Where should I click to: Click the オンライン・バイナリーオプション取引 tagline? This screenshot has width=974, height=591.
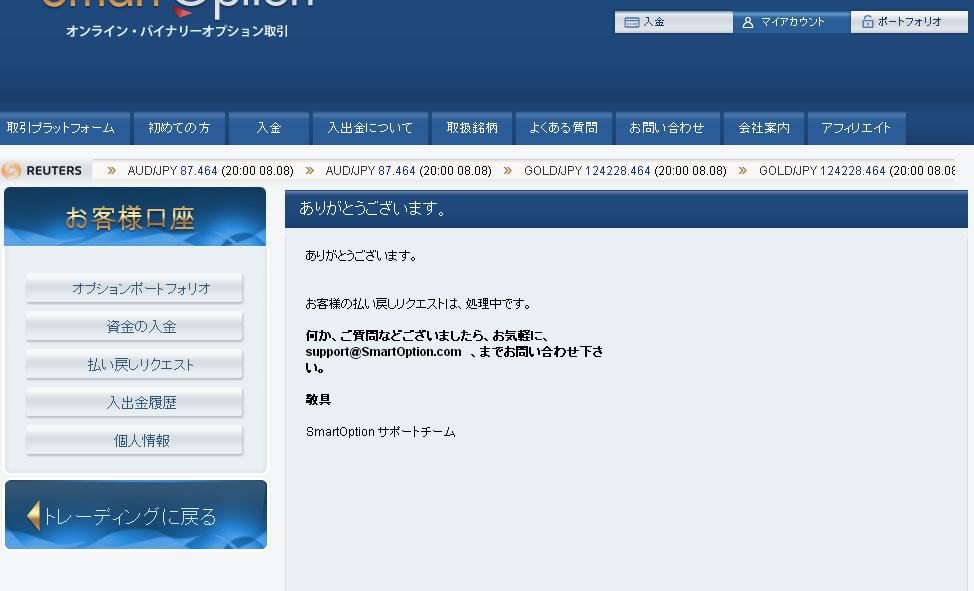[x=177, y=31]
